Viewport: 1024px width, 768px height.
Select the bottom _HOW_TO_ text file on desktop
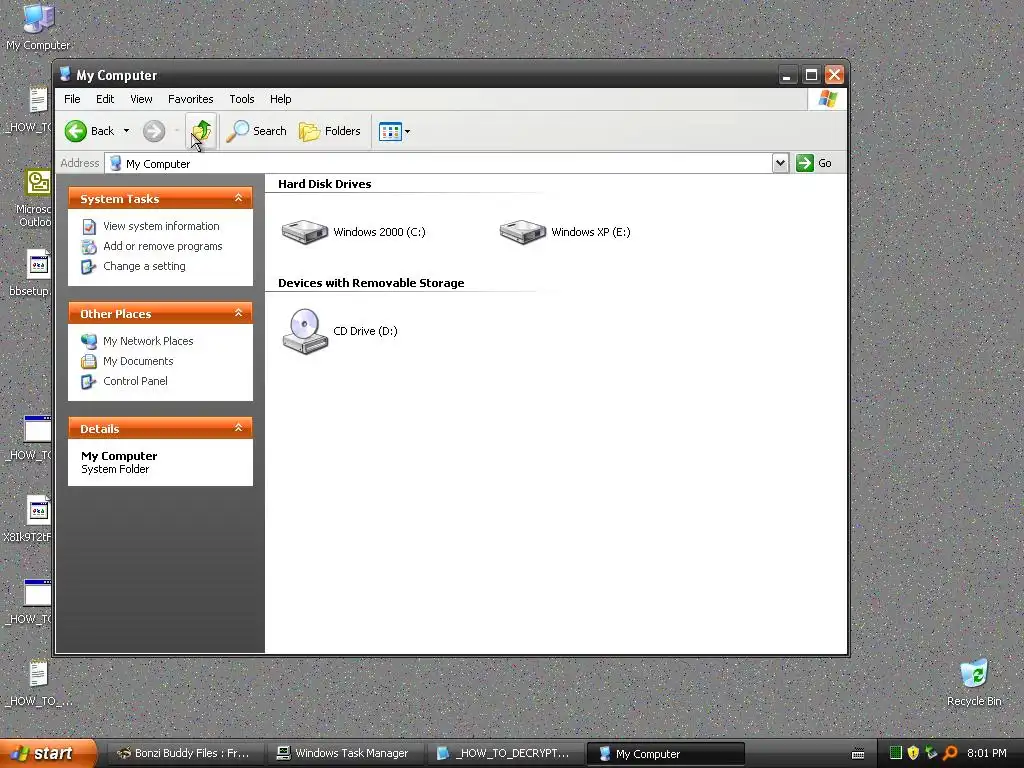tap(39, 684)
